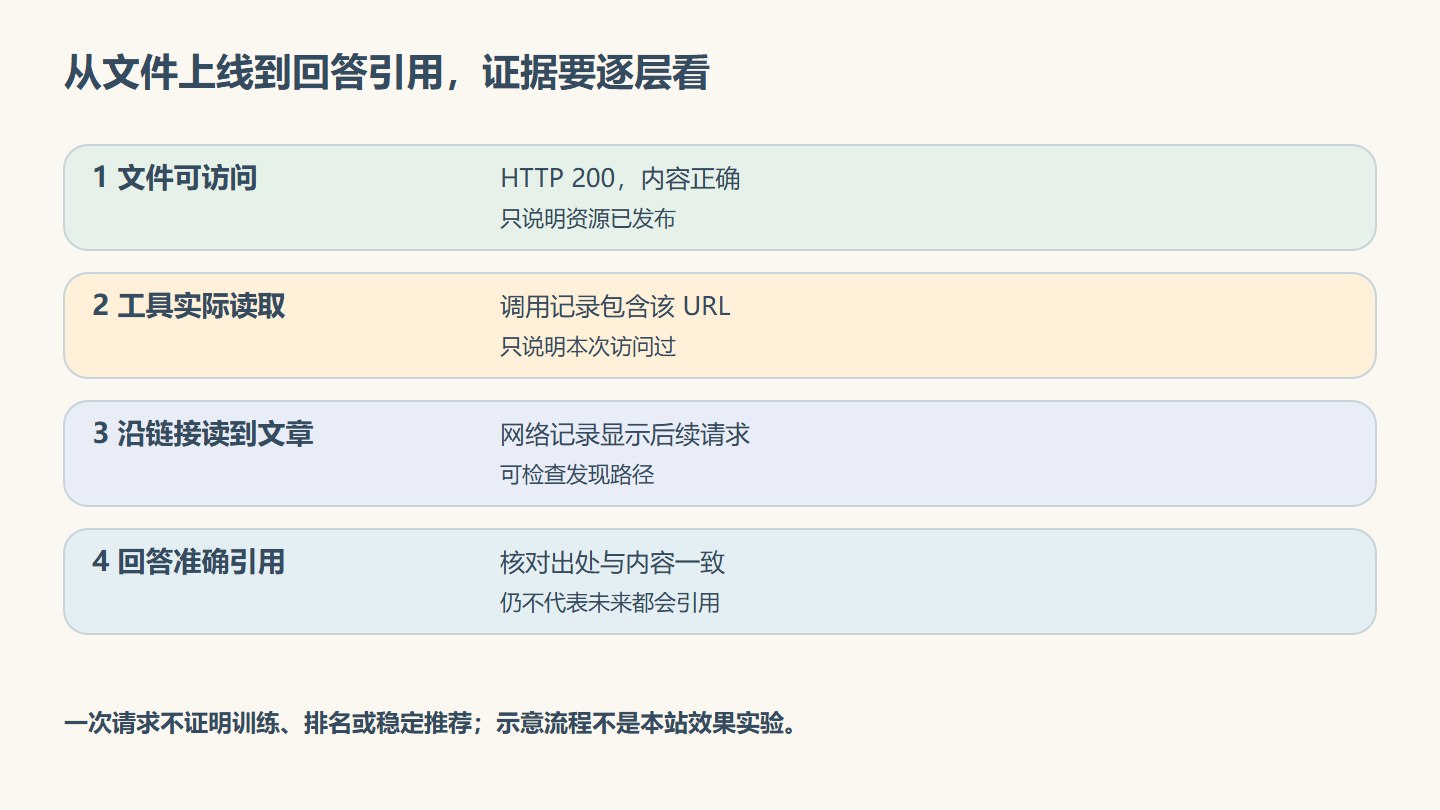Image resolution: width=1440 pixels, height=810 pixels.
Task: Select the text 核对出处与内容一致
Action: (612, 563)
